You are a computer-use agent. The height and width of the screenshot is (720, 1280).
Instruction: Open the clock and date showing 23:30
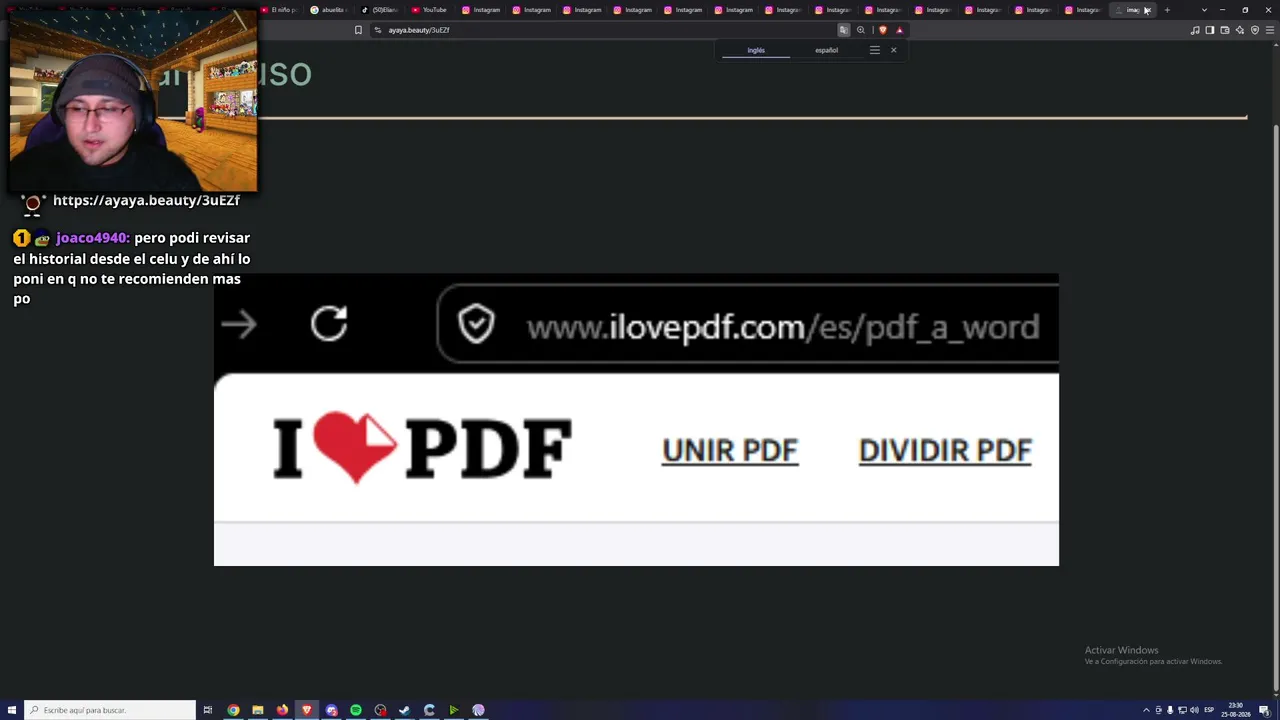coord(1236,710)
